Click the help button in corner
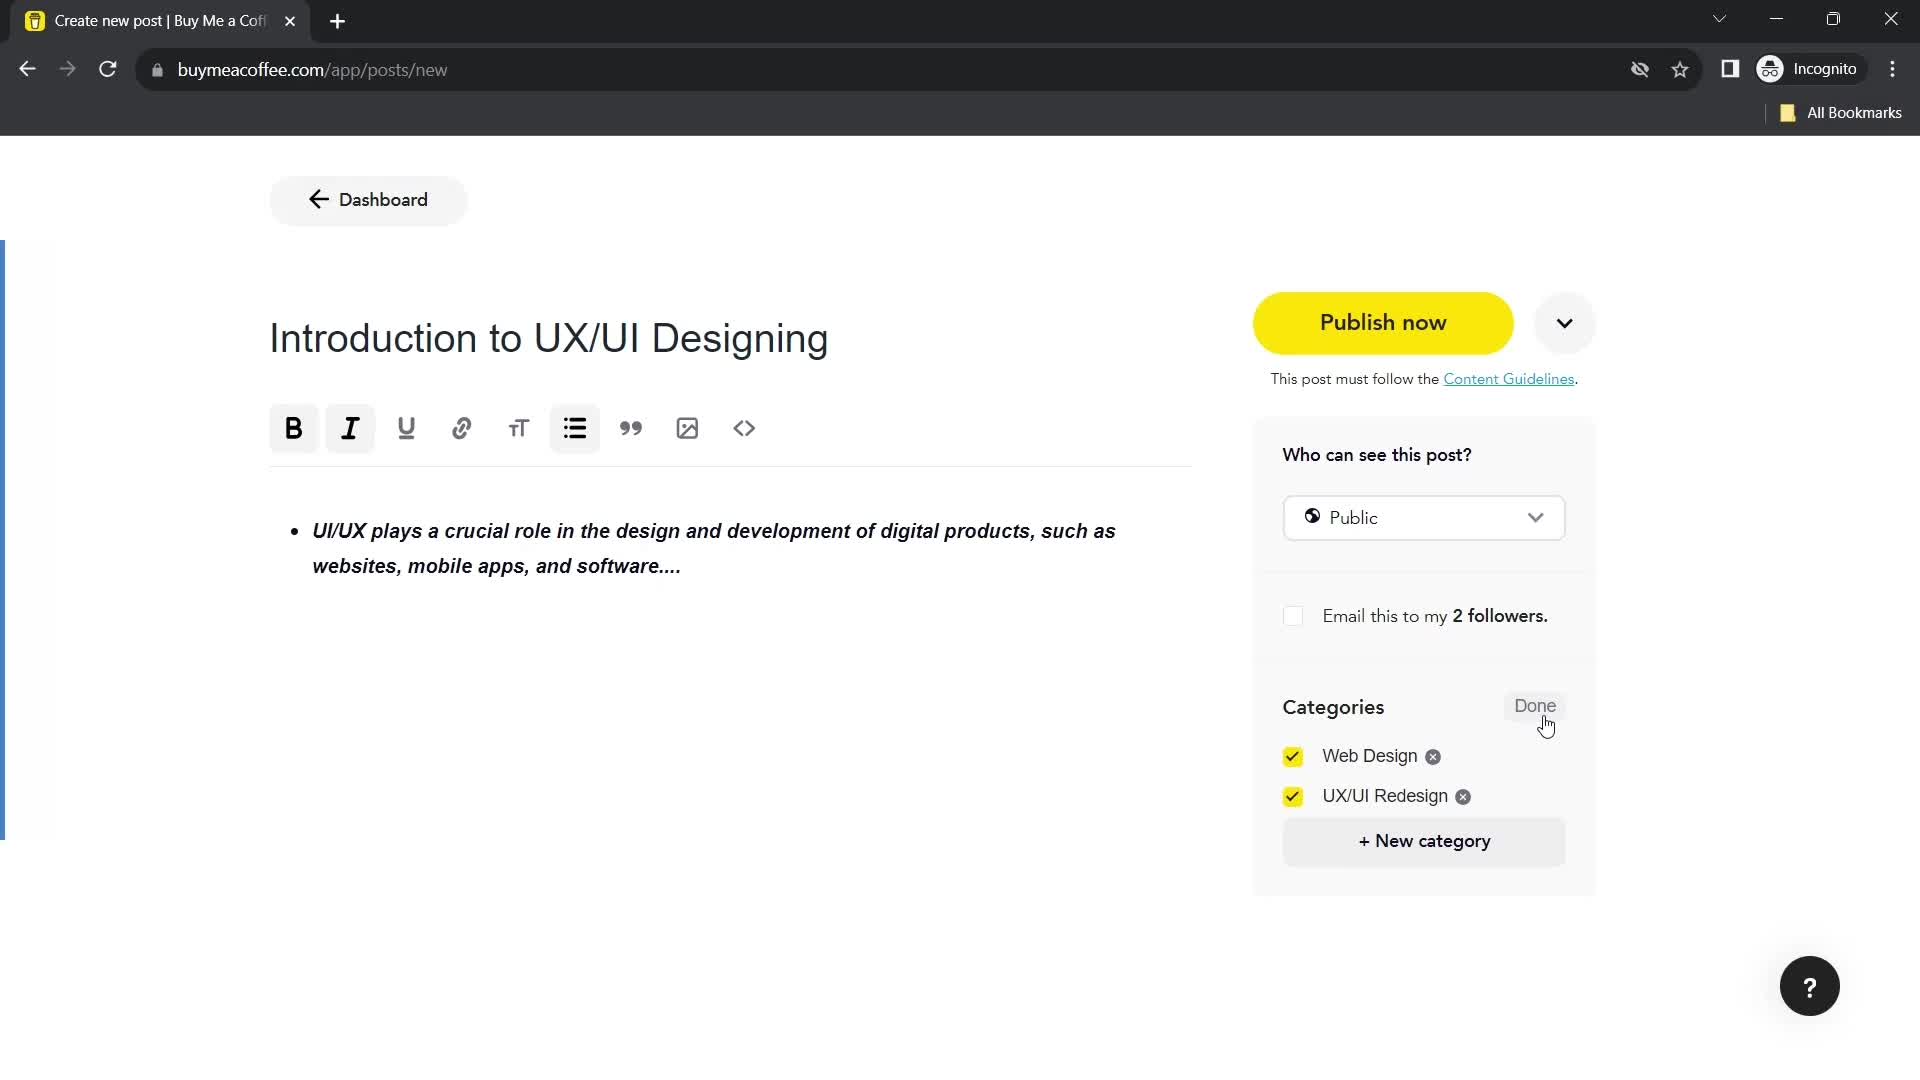Image resolution: width=1920 pixels, height=1080 pixels. pyautogui.click(x=1809, y=986)
